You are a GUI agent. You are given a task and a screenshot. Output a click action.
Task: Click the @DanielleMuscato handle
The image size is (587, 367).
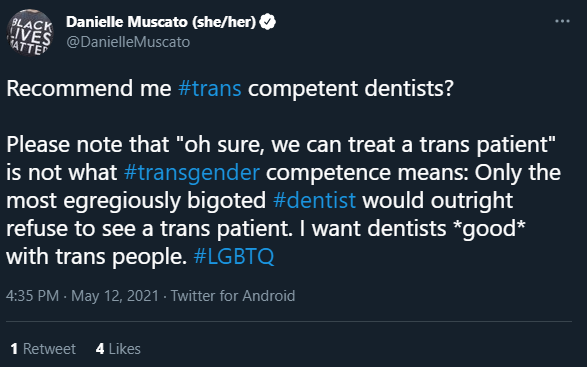(x=128, y=42)
